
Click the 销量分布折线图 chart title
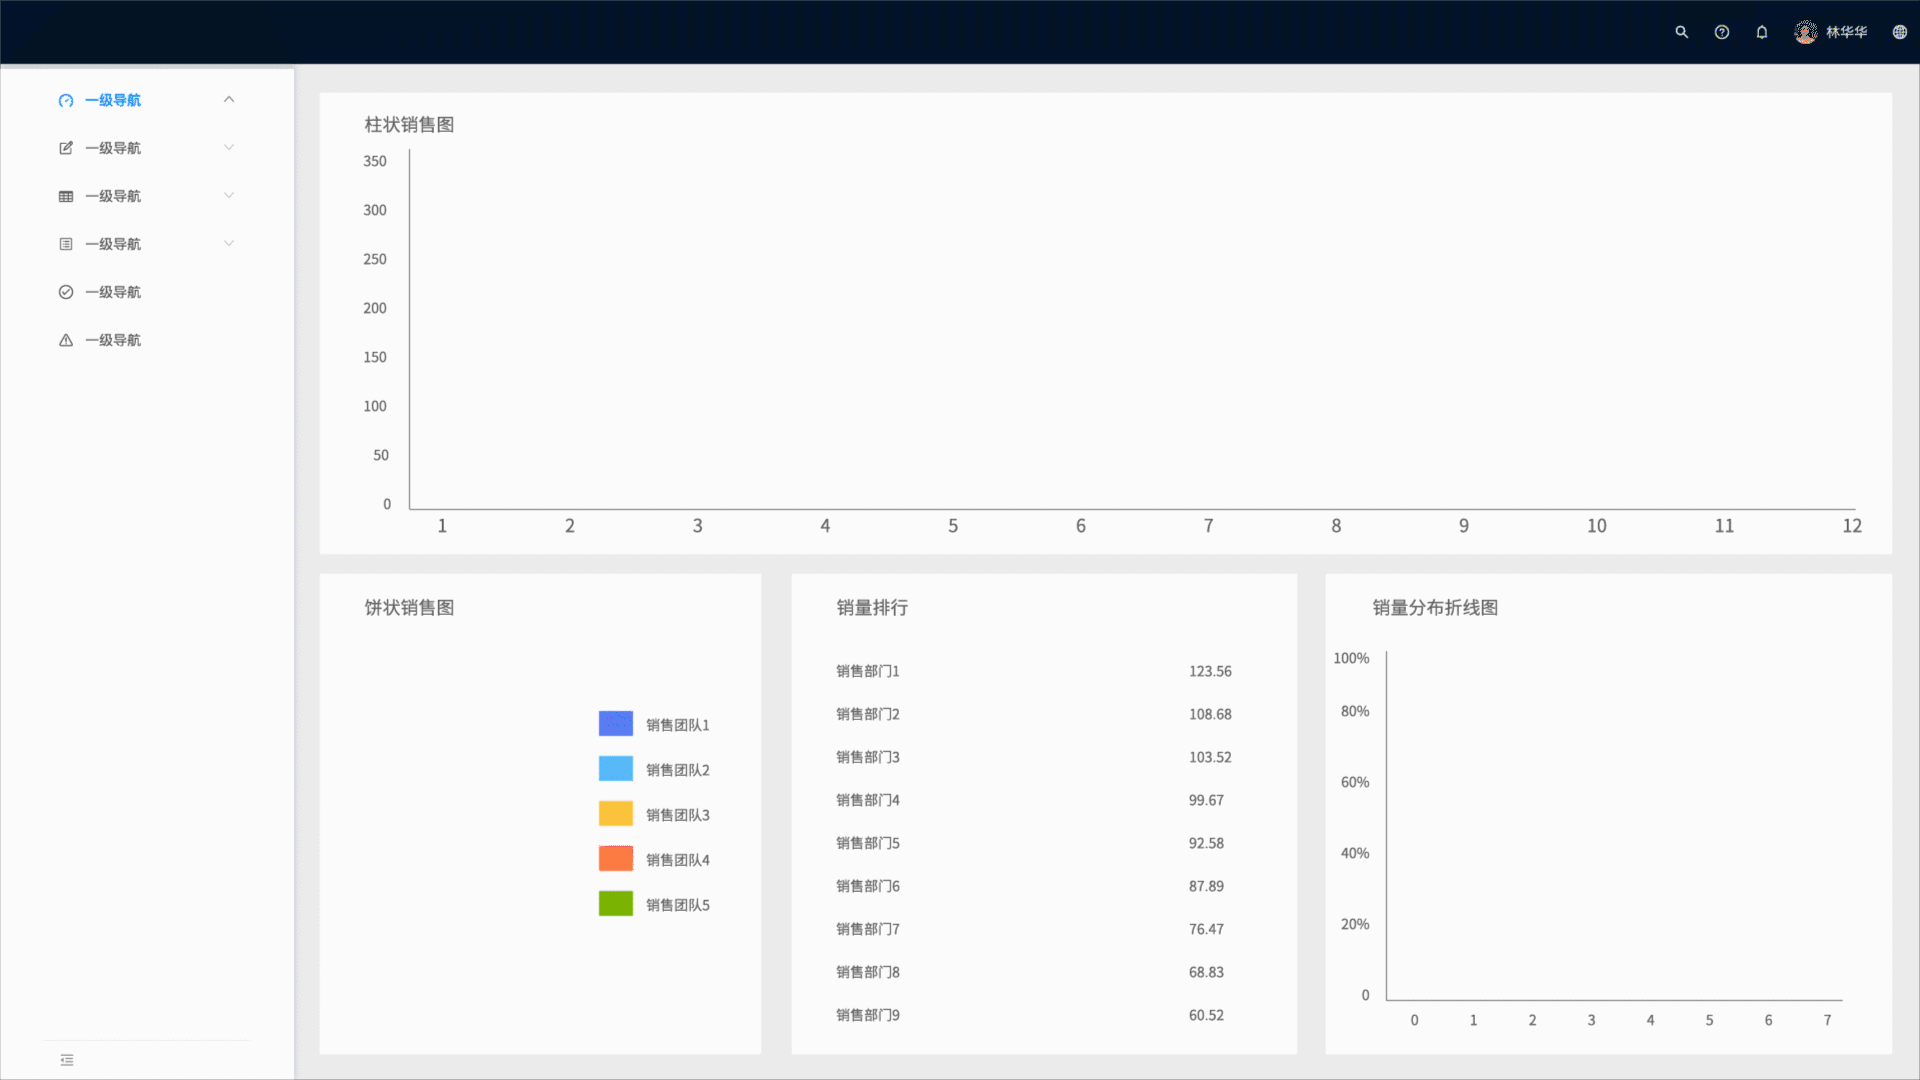1435,608
